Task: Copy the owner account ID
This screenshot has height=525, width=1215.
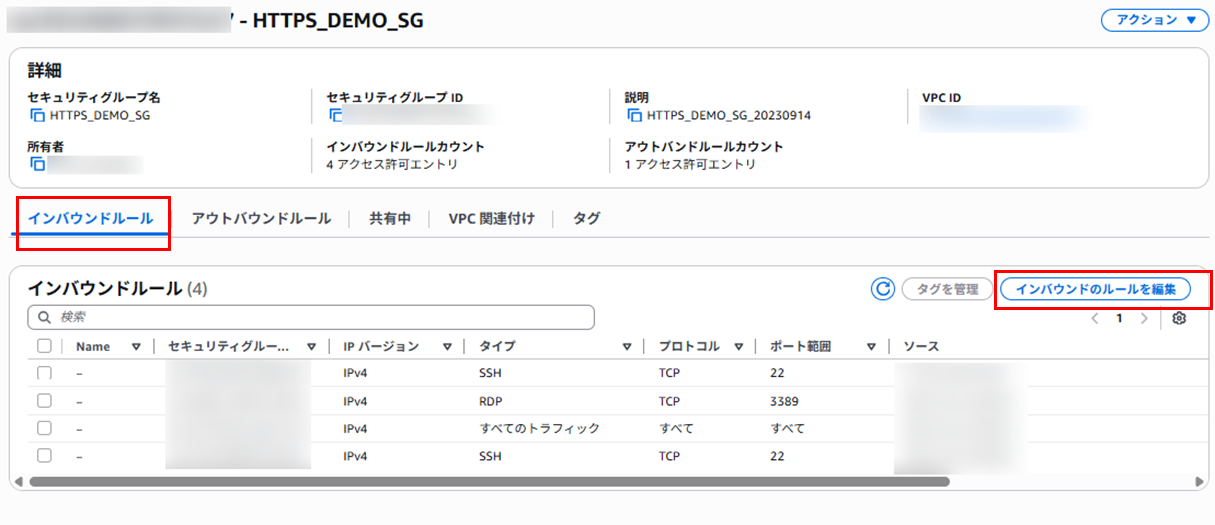Action: coord(38,164)
